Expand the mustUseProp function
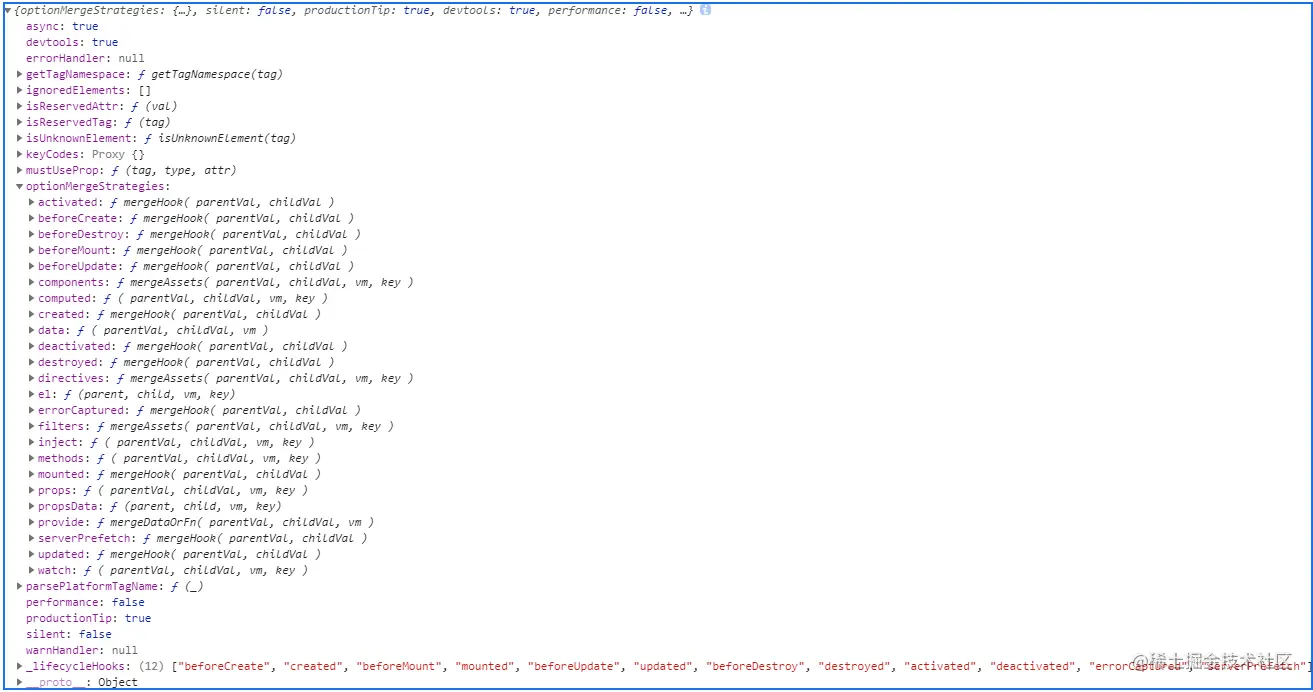1313x692 pixels. pos(19,170)
